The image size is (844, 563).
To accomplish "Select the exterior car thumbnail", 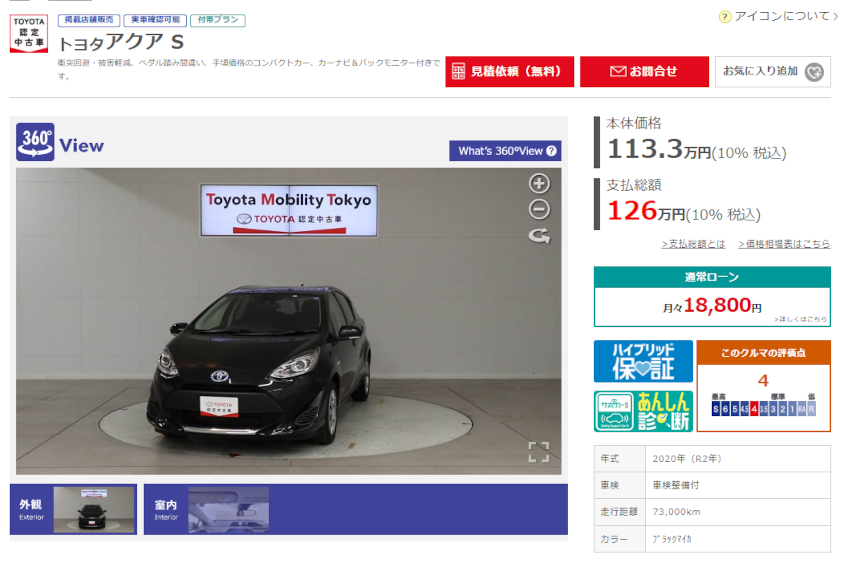I will 94,509.
